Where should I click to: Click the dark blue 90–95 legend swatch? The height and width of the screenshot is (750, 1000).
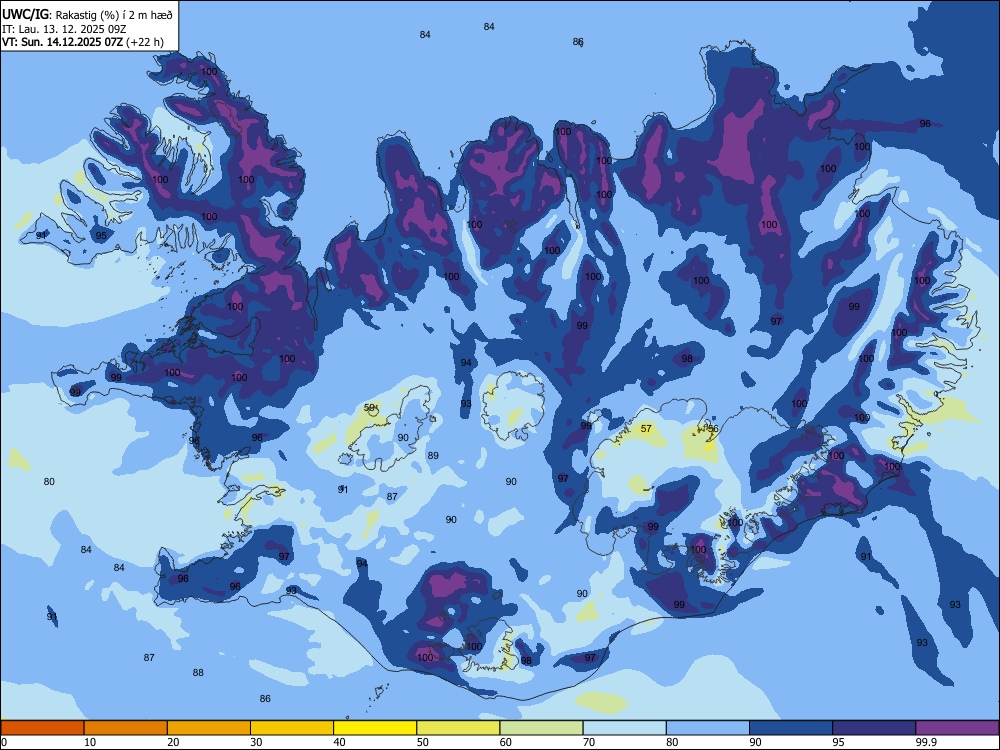point(791,728)
